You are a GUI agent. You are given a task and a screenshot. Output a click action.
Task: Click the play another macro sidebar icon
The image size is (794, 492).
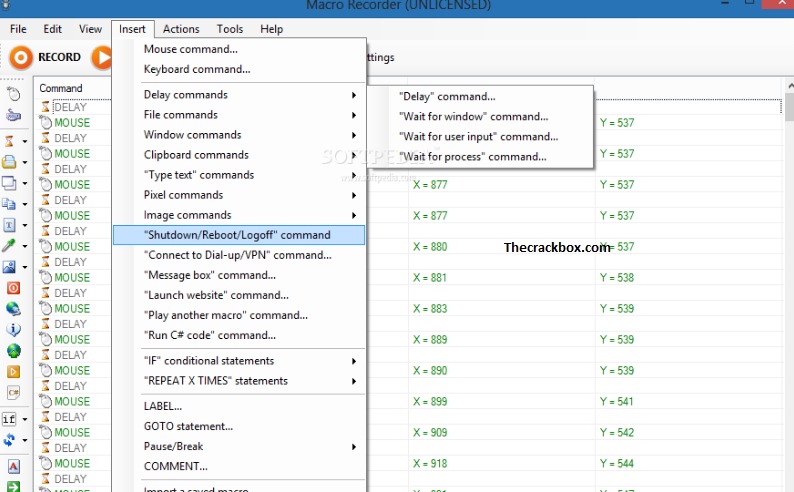(13, 372)
